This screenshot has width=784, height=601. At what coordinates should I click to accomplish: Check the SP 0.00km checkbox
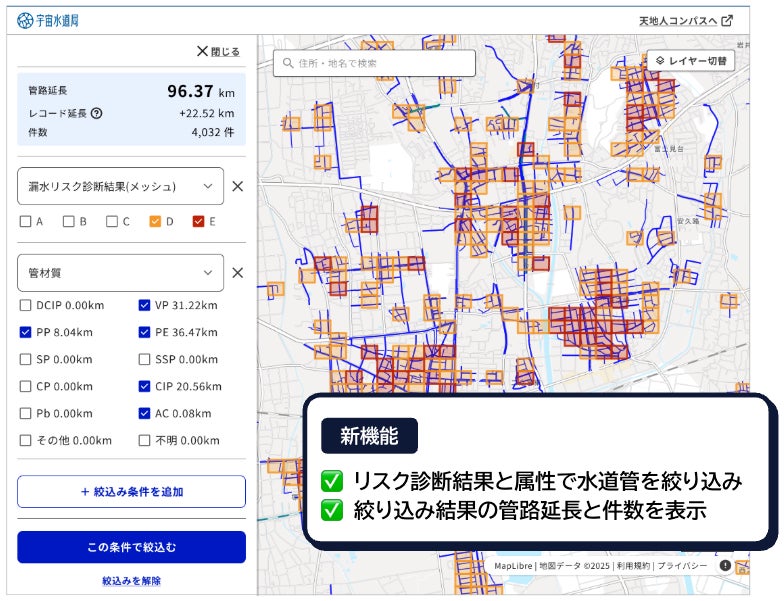click(25, 359)
